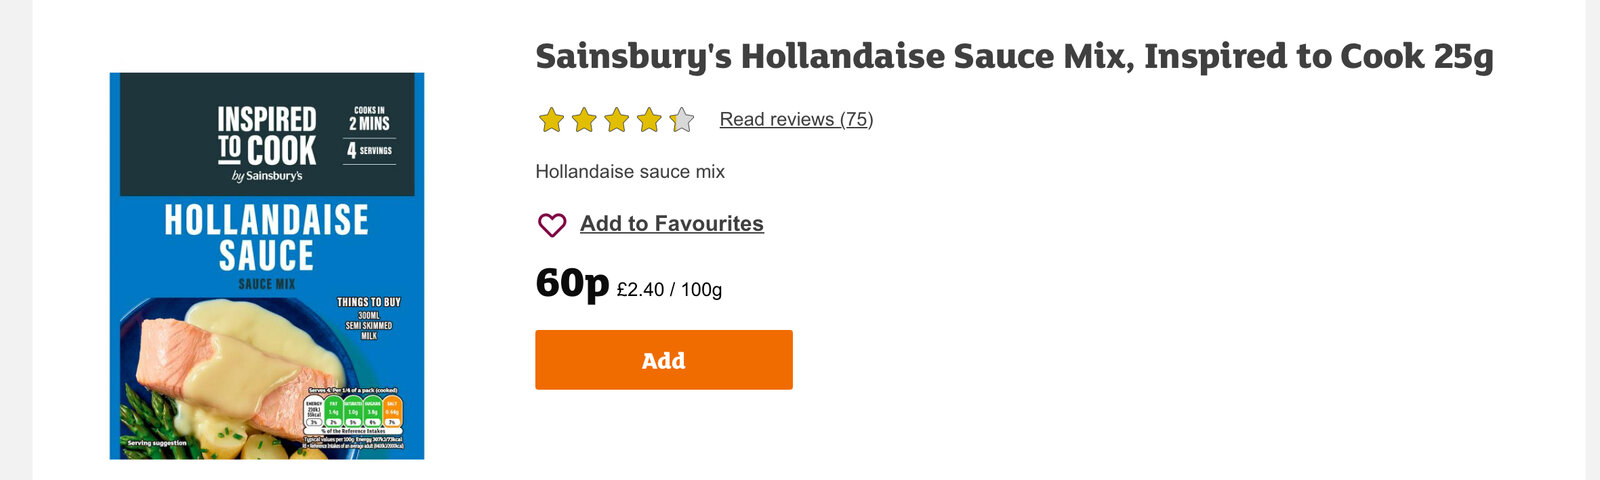1600x480 pixels.
Task: Open Read reviews (75) link
Action: click(796, 120)
